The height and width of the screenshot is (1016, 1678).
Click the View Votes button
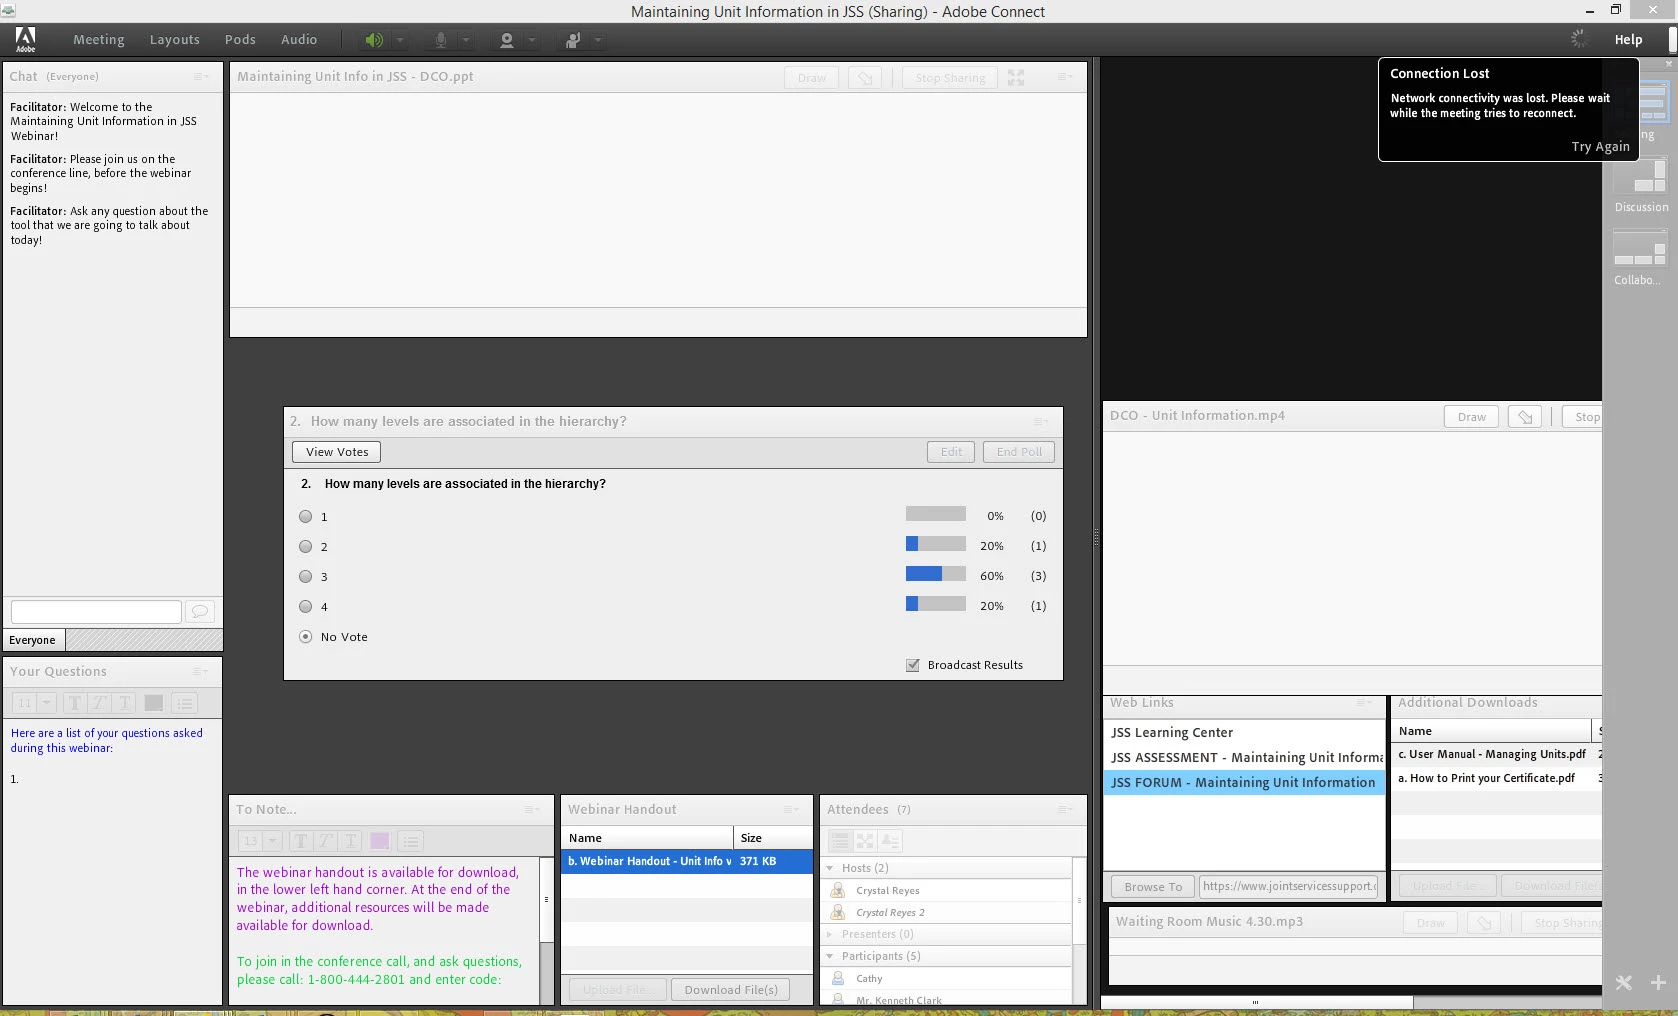click(x=337, y=452)
